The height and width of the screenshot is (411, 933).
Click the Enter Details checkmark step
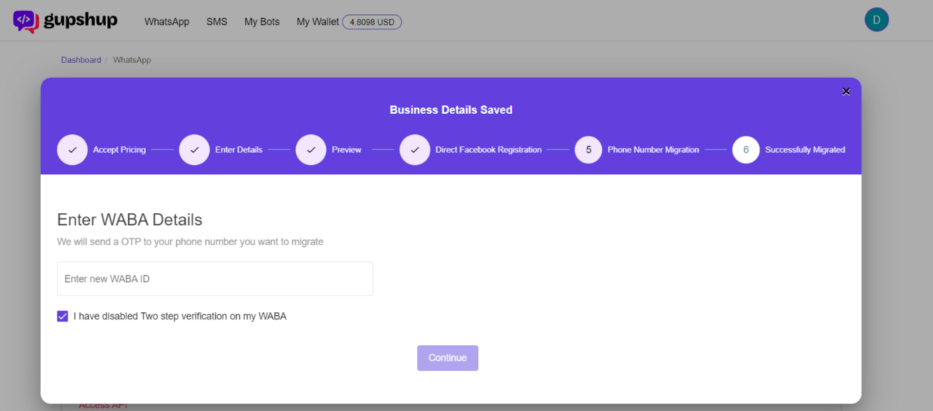click(194, 150)
